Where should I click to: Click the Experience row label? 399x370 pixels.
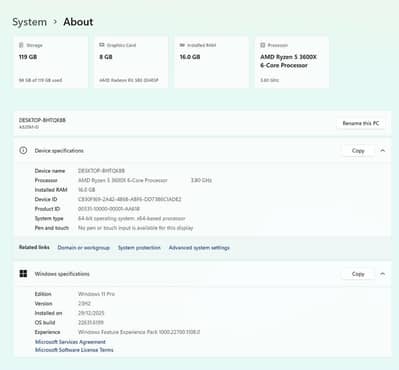pyautogui.click(x=47, y=332)
